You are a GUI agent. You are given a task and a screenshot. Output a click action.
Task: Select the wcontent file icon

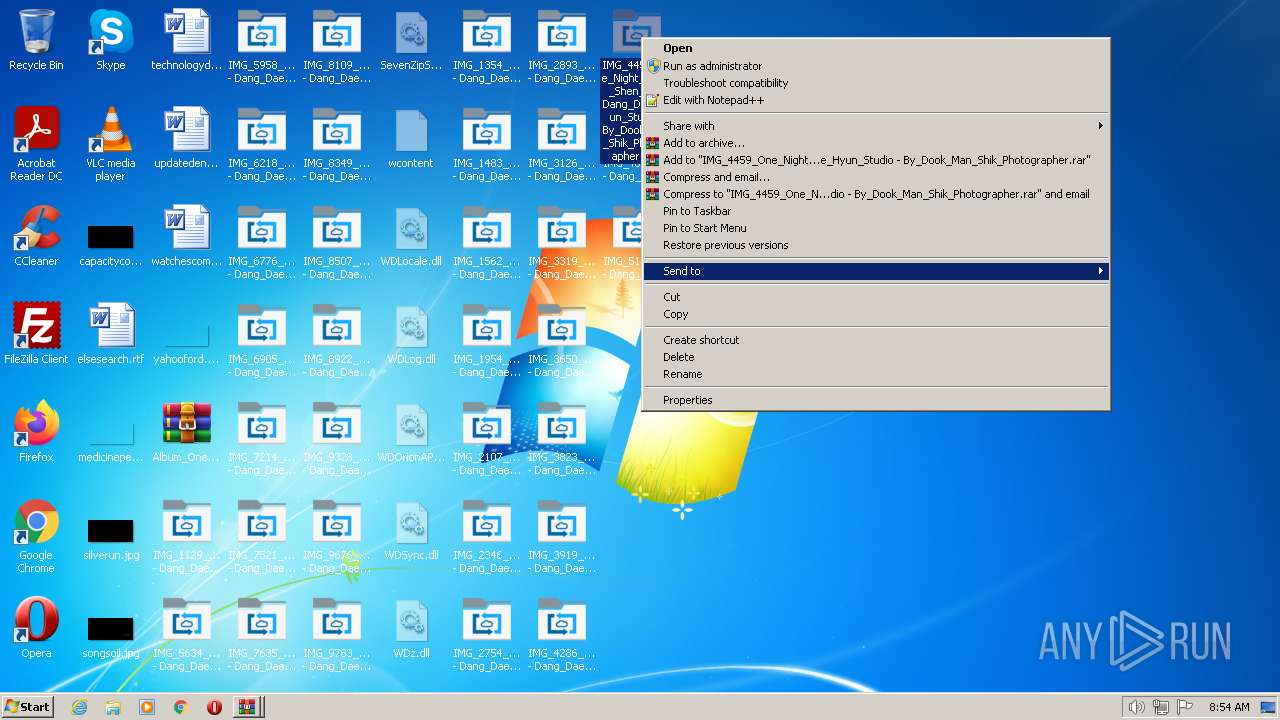[x=411, y=138]
